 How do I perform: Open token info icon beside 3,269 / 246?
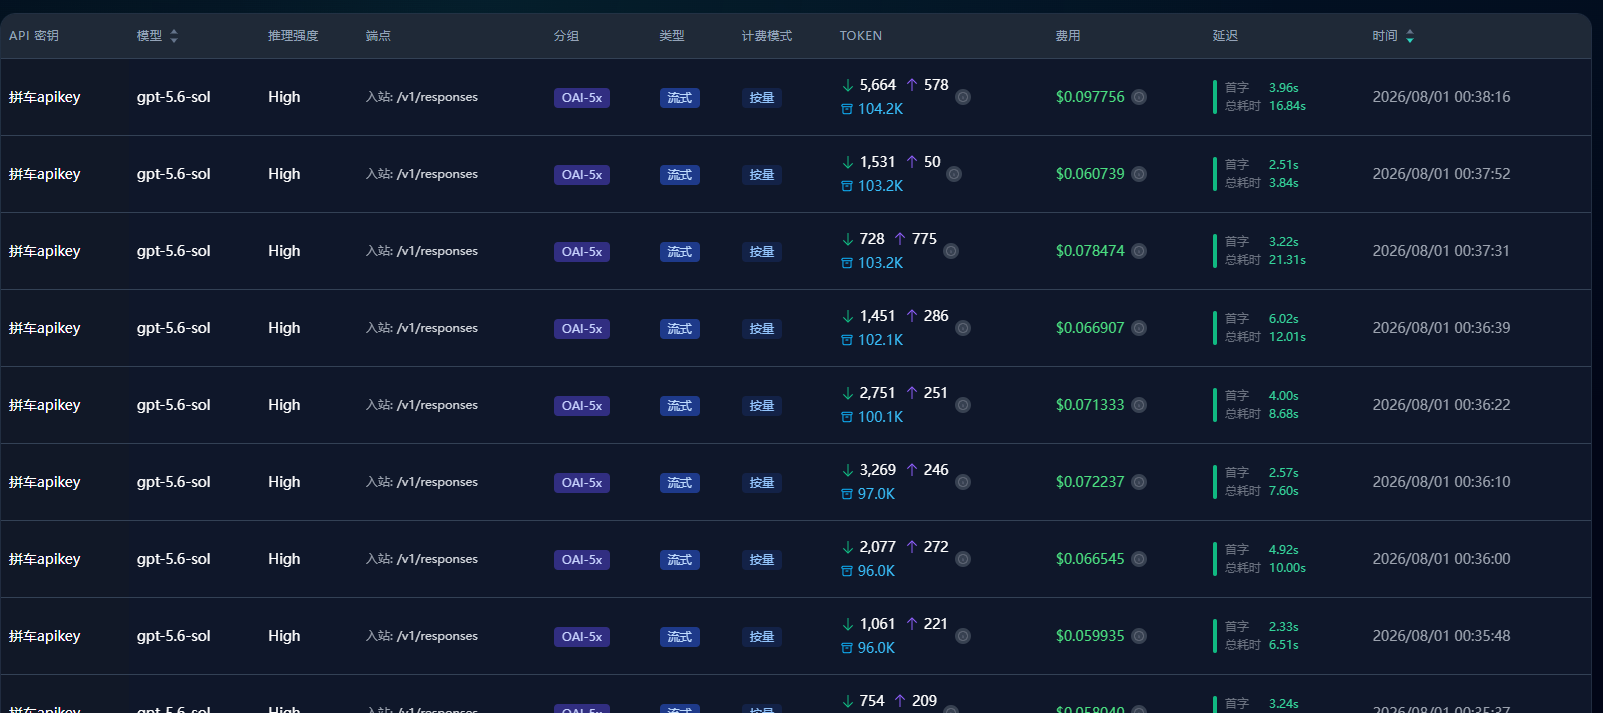(963, 482)
